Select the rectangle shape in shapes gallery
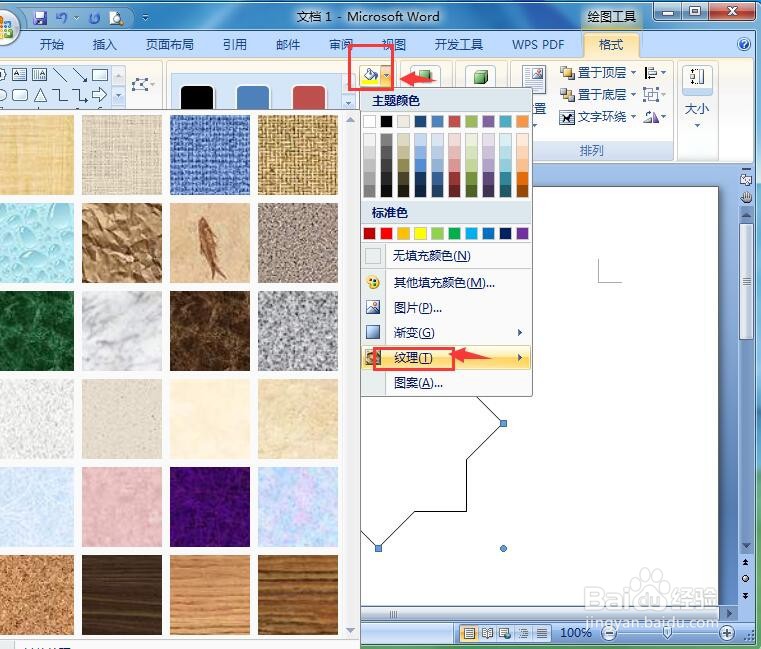The image size is (761, 649). point(100,74)
